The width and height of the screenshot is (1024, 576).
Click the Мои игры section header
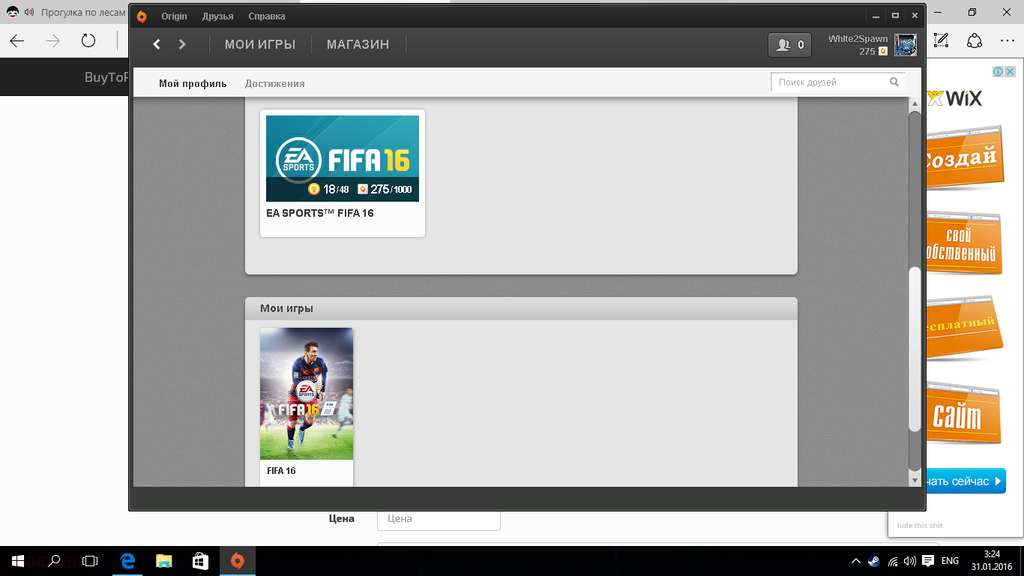click(521, 308)
